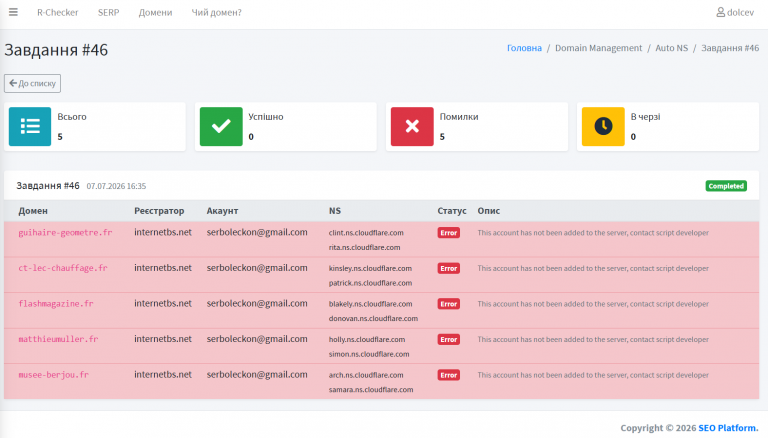
Task: Follow the Головна breadcrumb link
Action: point(524,48)
